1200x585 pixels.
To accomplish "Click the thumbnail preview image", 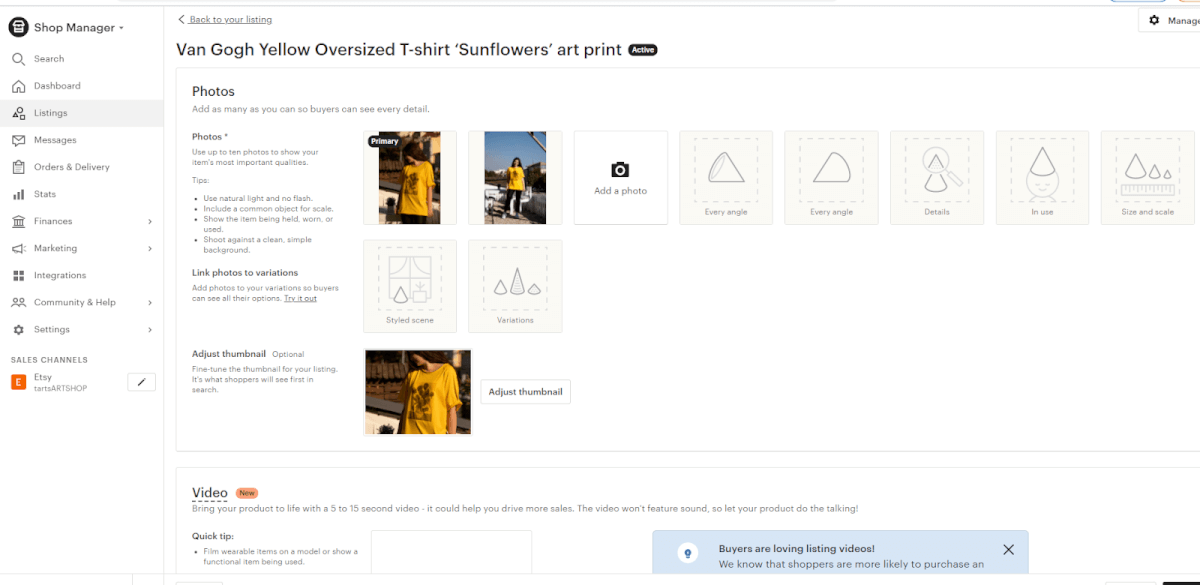I will pyautogui.click(x=418, y=392).
